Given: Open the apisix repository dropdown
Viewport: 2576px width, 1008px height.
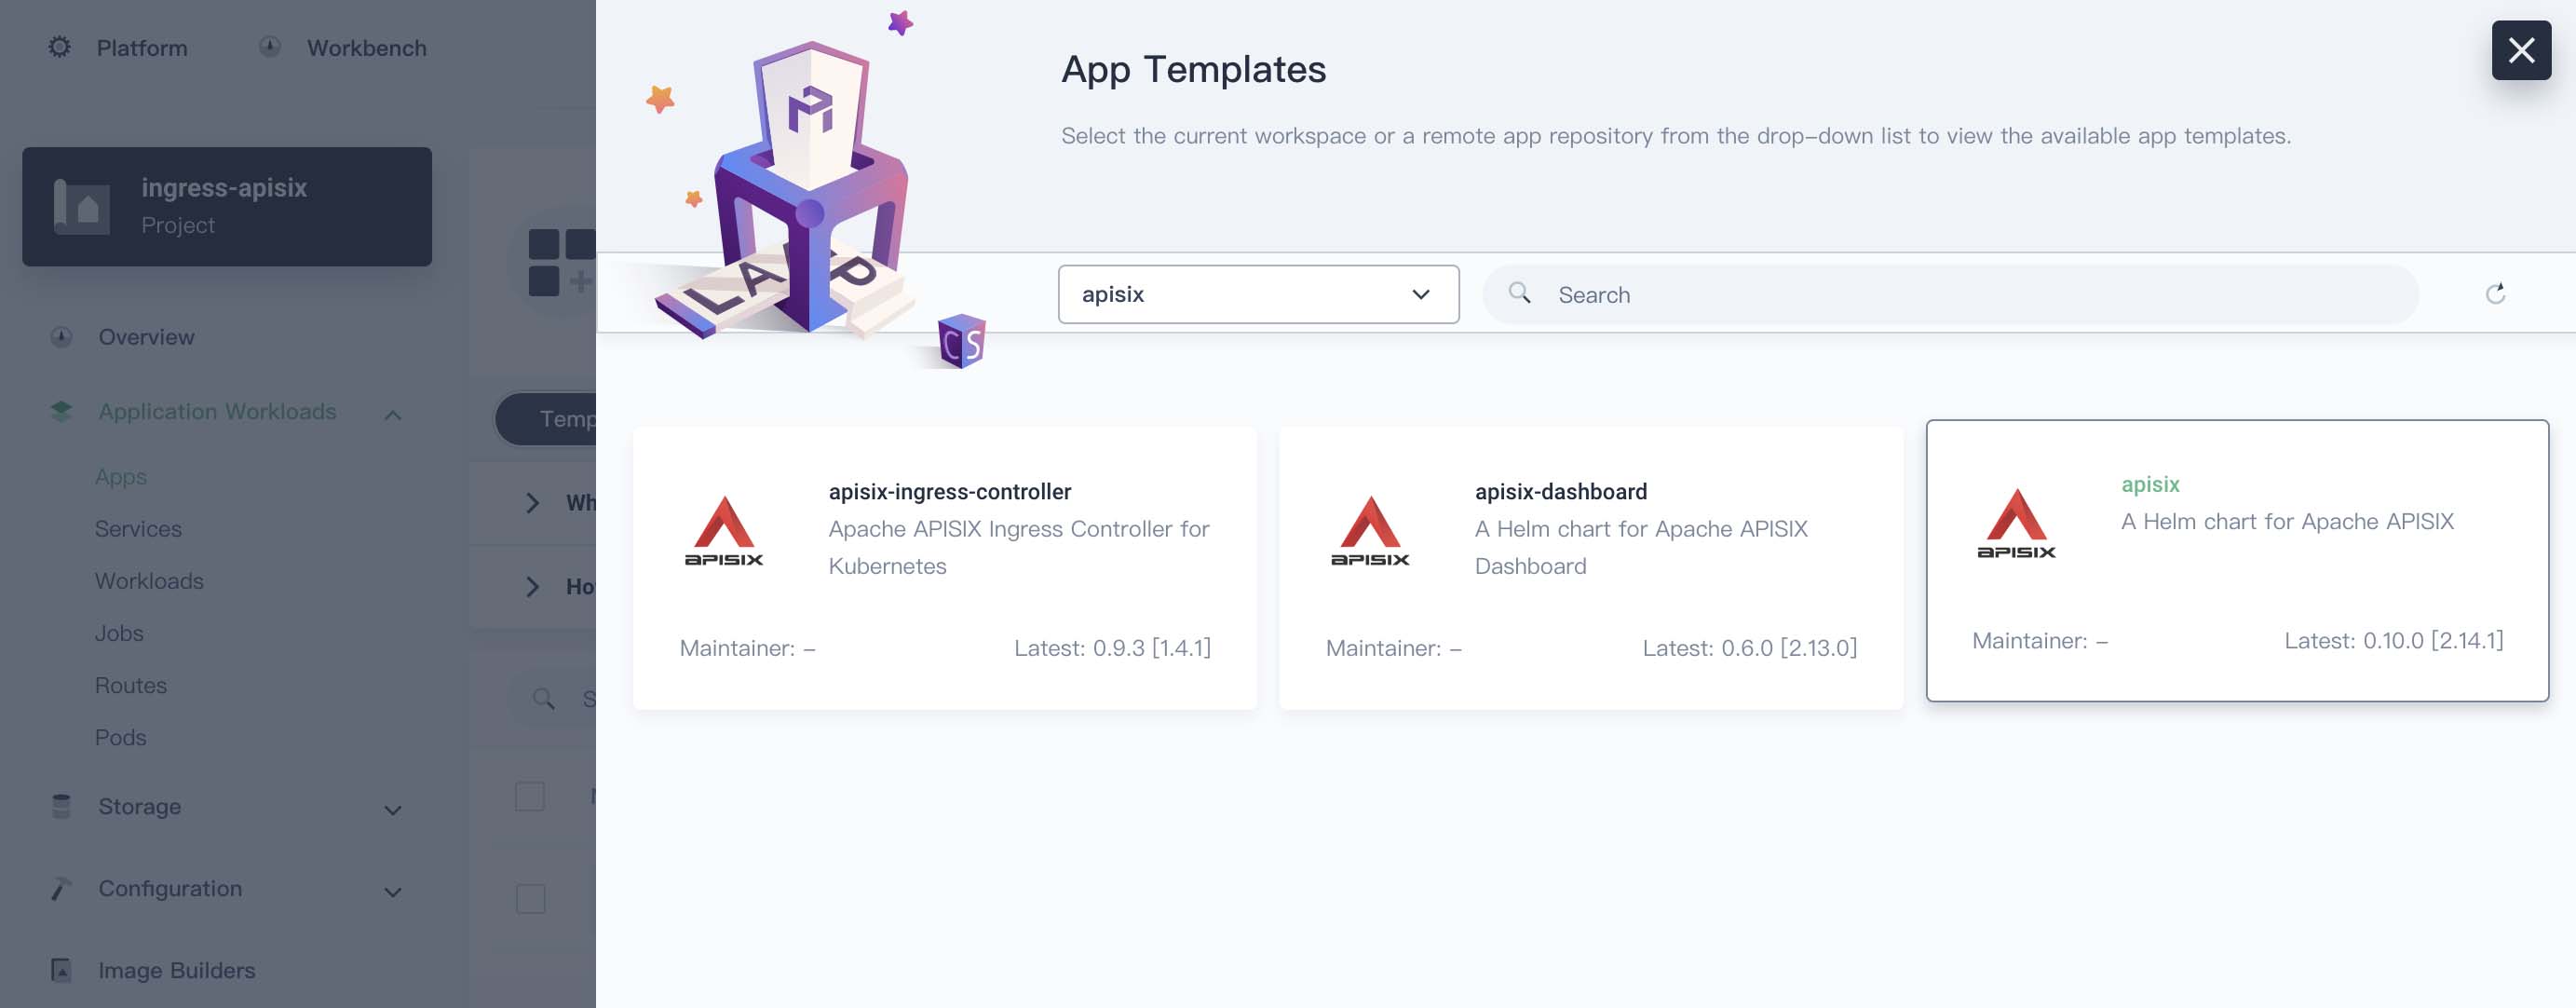Looking at the screenshot, I should pyautogui.click(x=1258, y=294).
